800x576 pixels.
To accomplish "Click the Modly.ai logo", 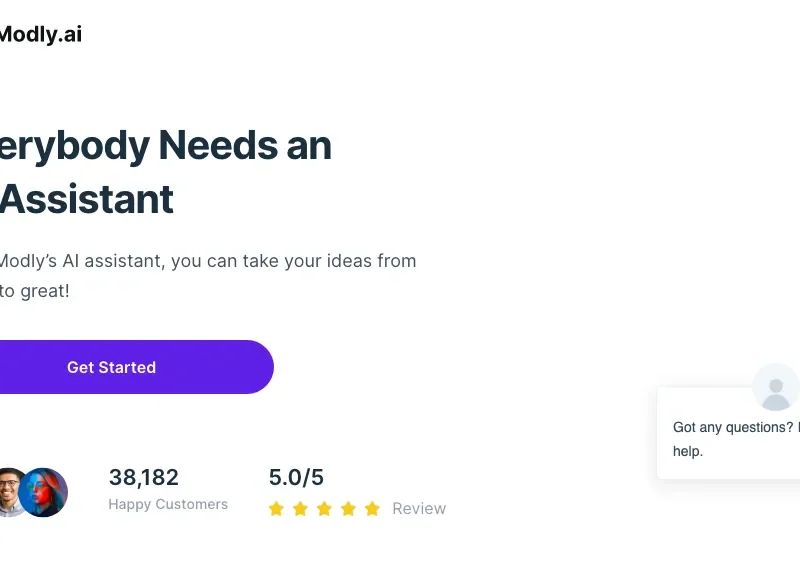I will [40, 34].
